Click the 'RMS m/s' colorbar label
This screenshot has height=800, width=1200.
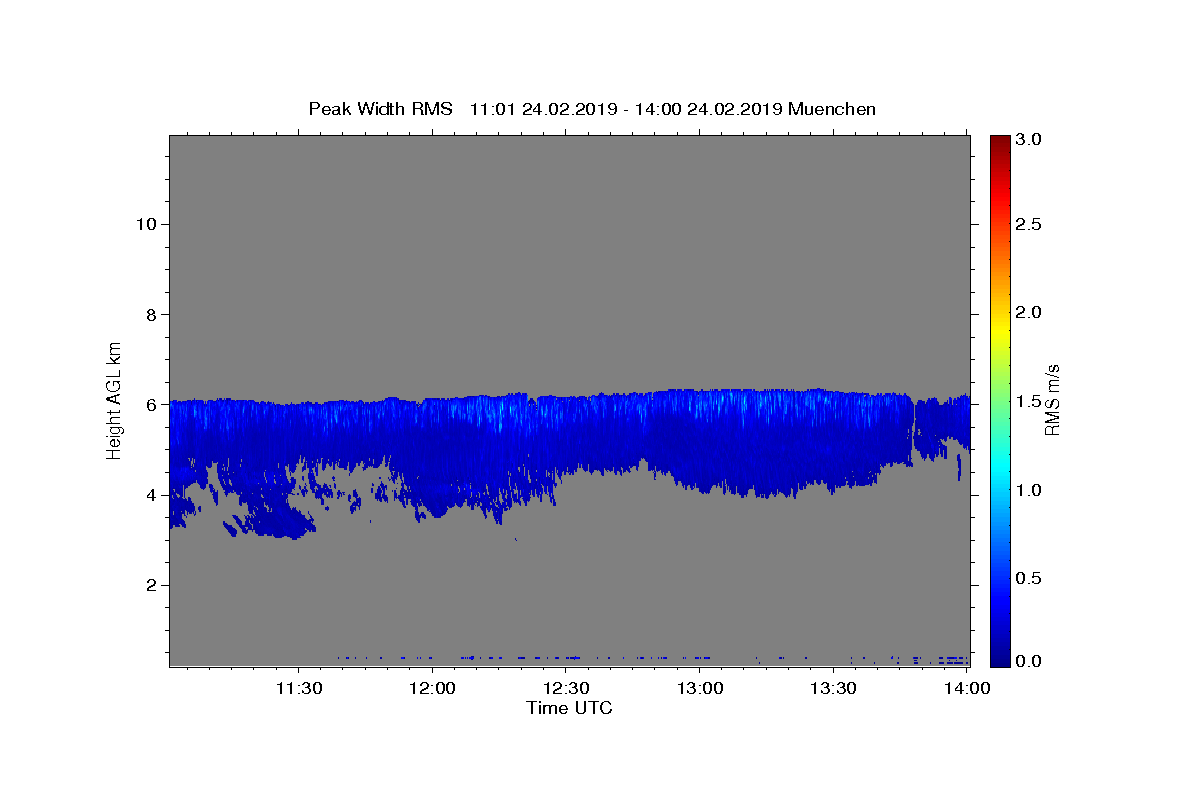tap(1051, 400)
